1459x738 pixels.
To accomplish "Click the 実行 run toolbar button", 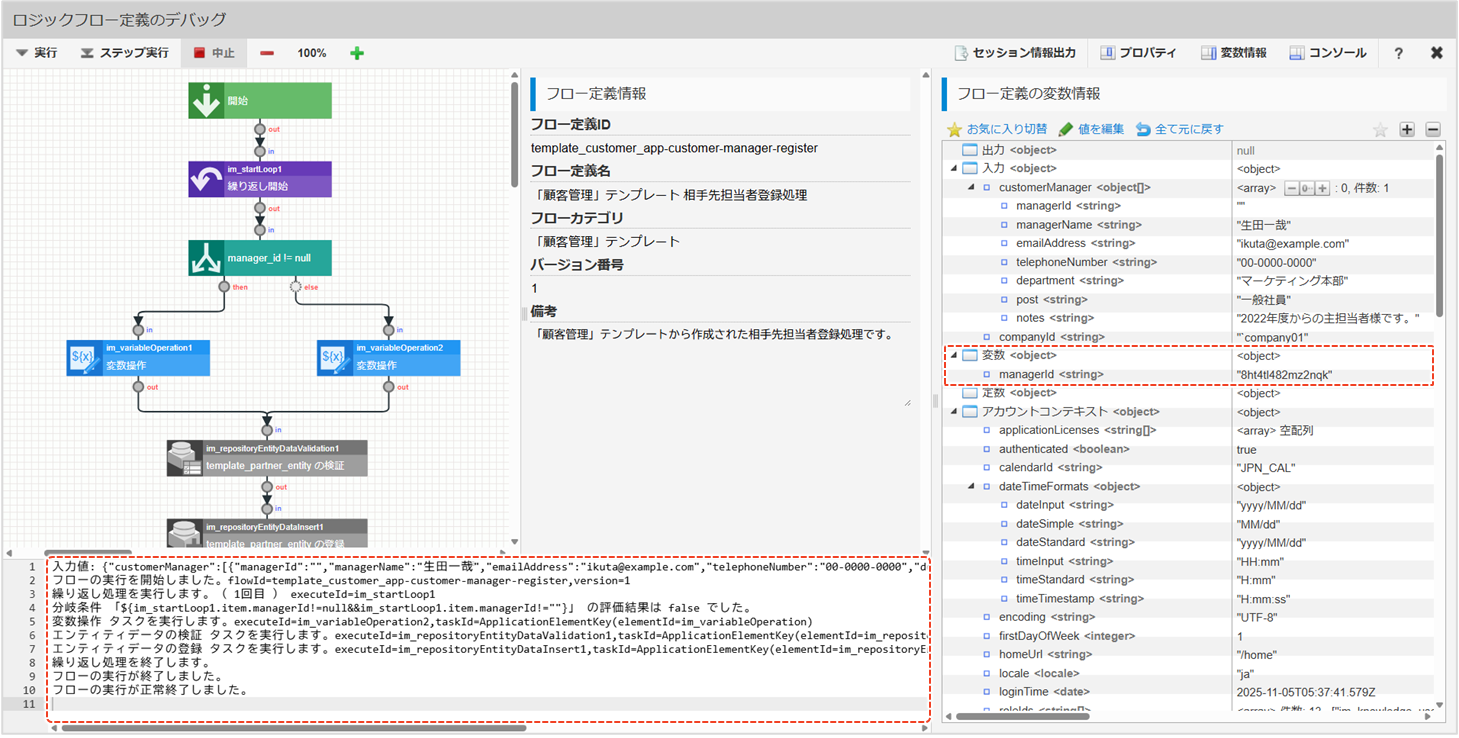I will [37, 53].
